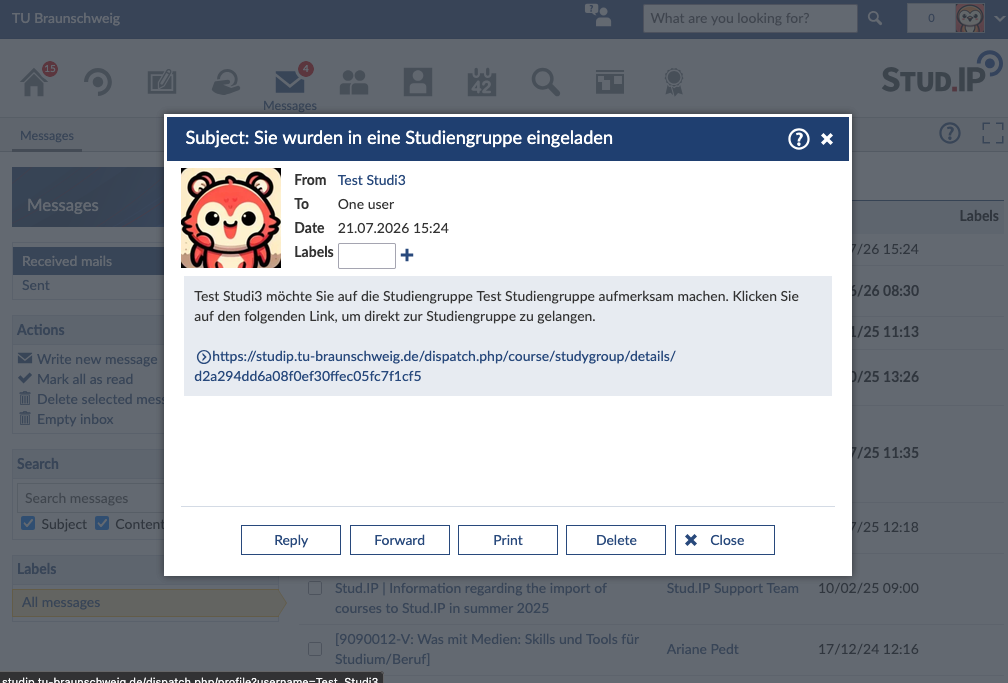
Task: Click the Close button in dialog
Action: point(724,540)
